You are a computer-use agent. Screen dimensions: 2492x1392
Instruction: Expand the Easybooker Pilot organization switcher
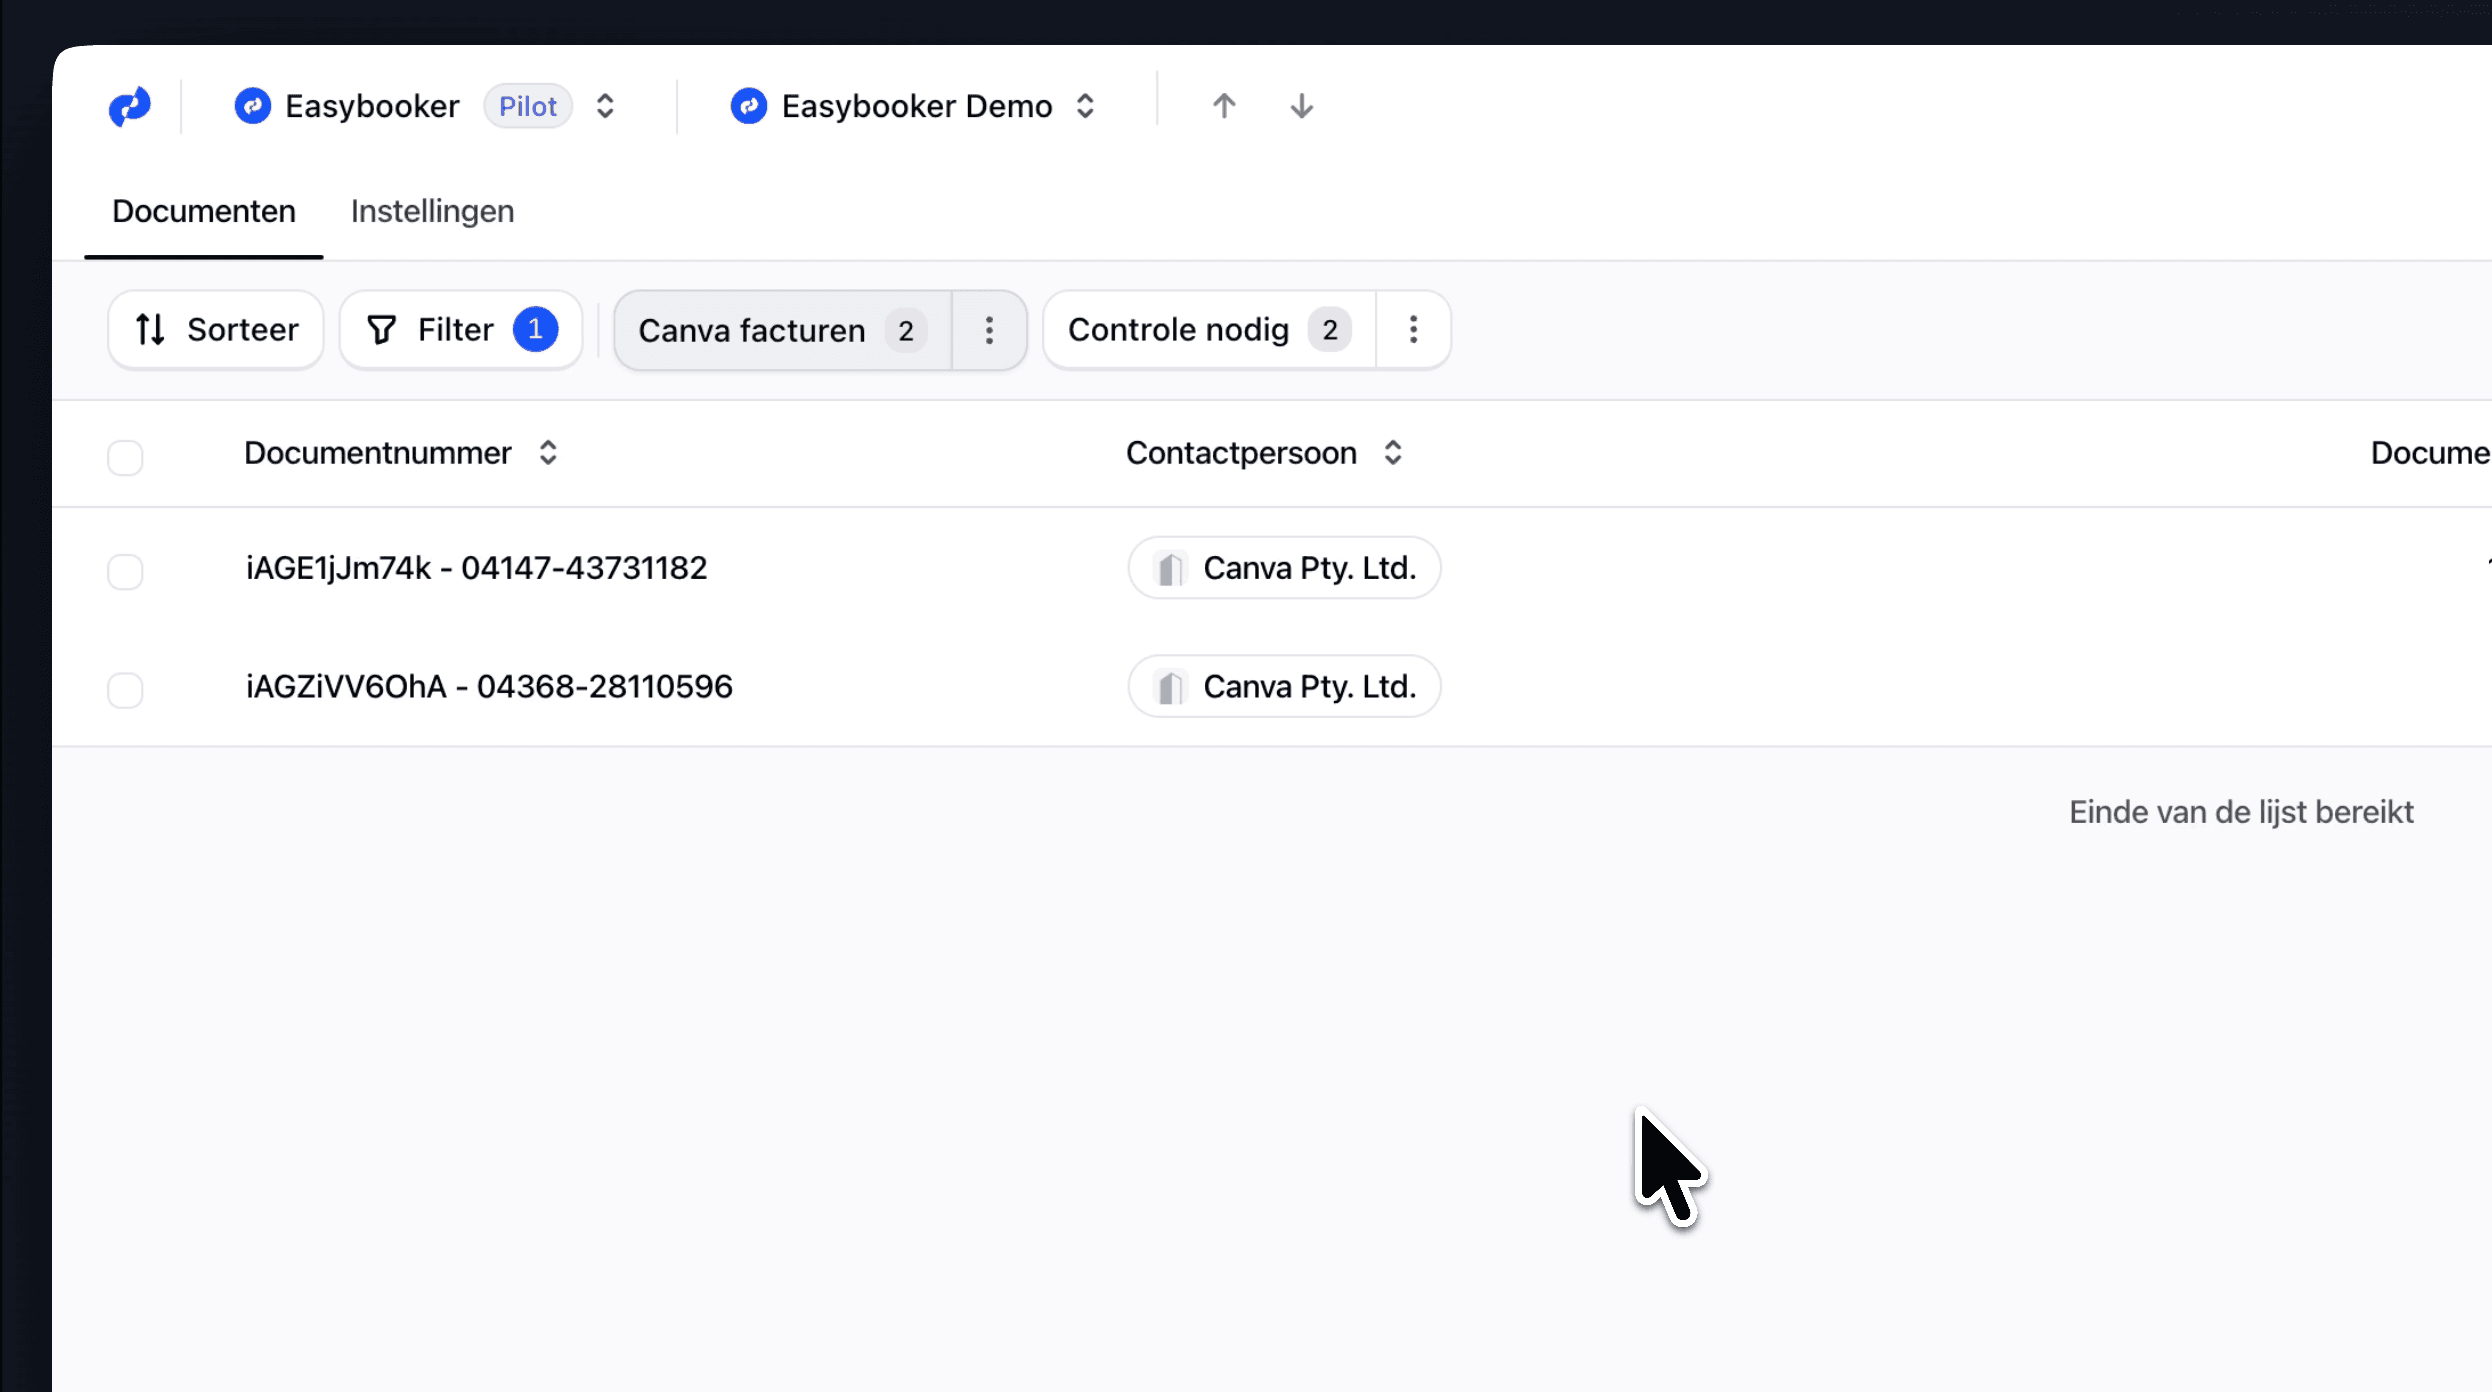pyautogui.click(x=605, y=106)
